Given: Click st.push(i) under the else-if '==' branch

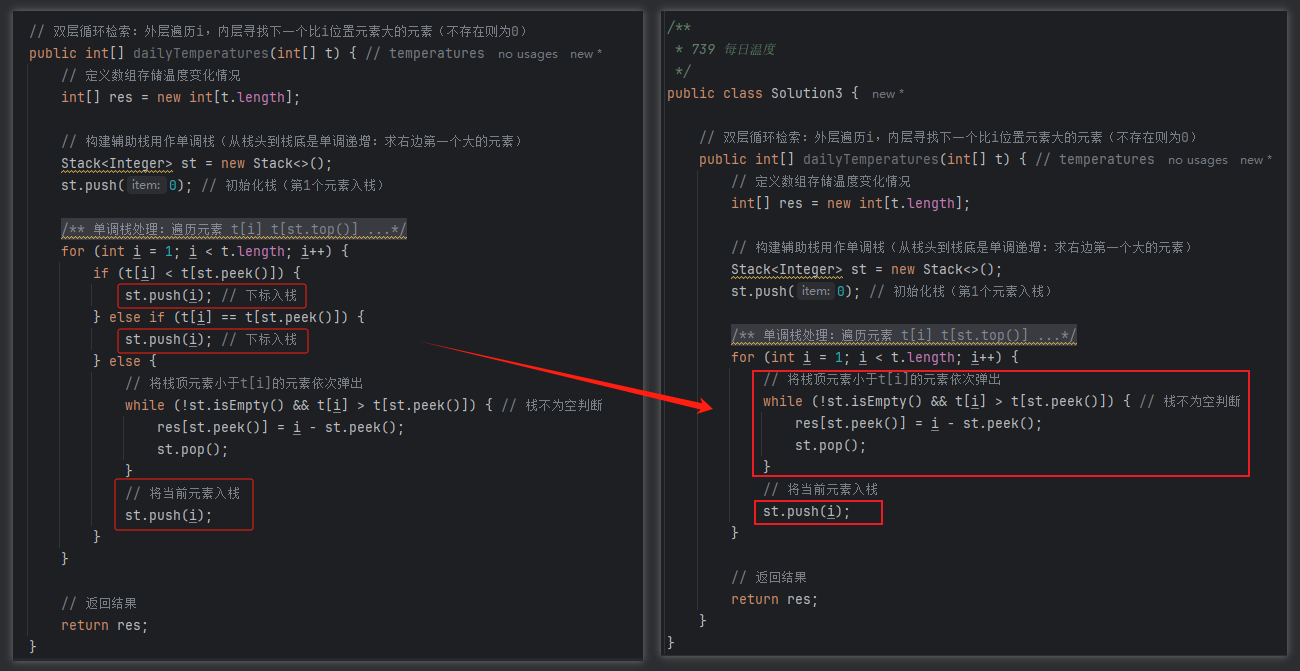Looking at the screenshot, I should [x=168, y=339].
